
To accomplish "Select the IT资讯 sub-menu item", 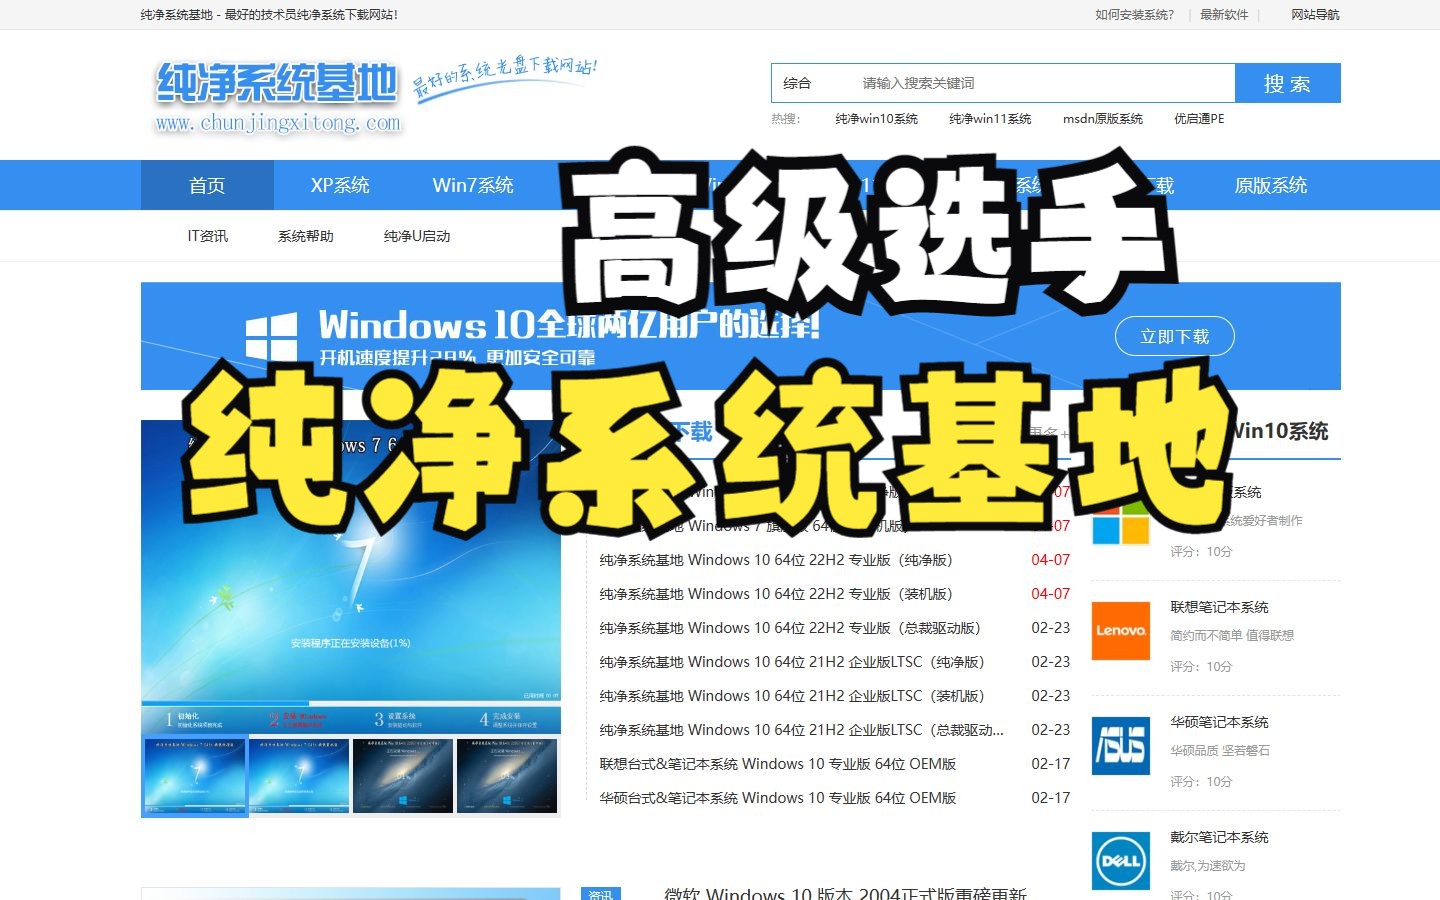I will (208, 236).
